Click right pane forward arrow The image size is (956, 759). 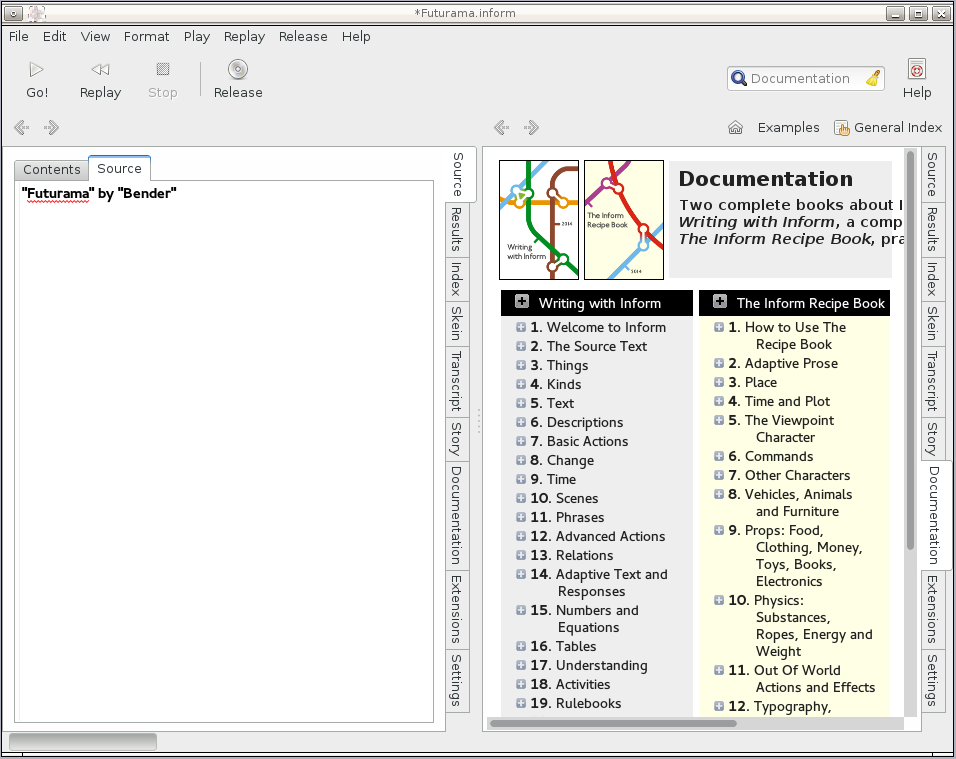pos(532,128)
